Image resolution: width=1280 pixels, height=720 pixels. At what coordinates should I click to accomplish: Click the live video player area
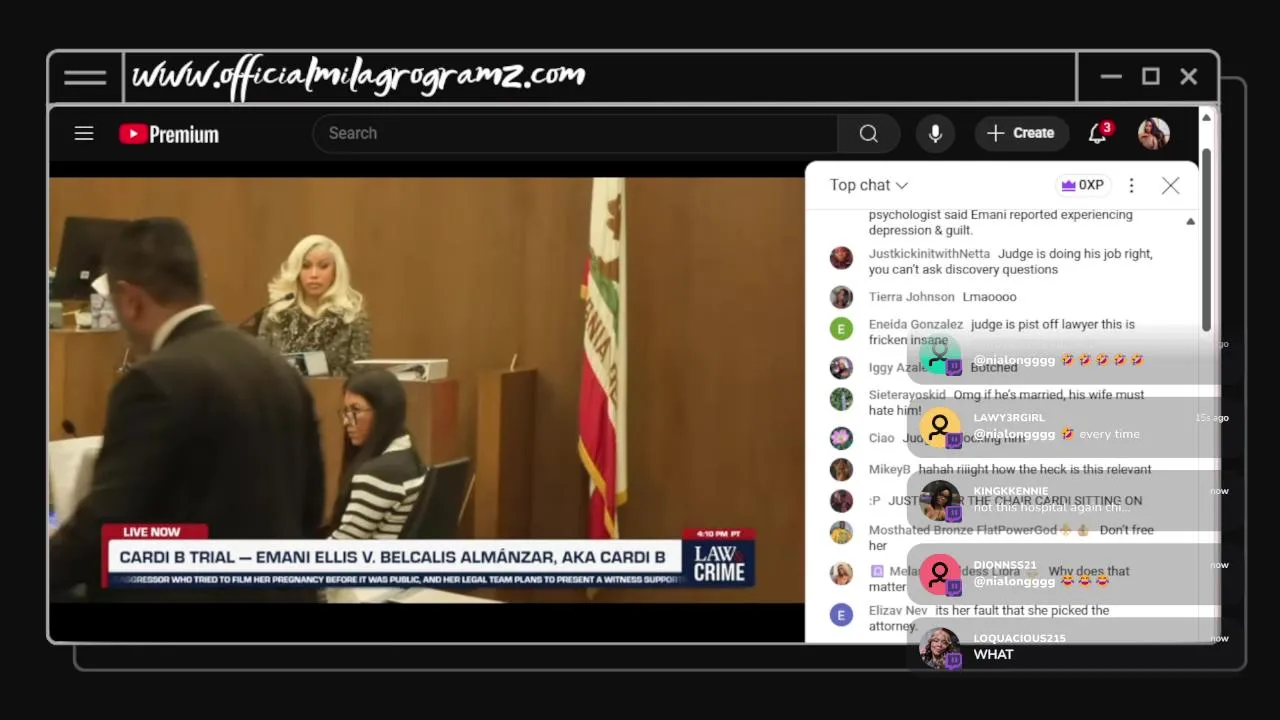click(427, 390)
